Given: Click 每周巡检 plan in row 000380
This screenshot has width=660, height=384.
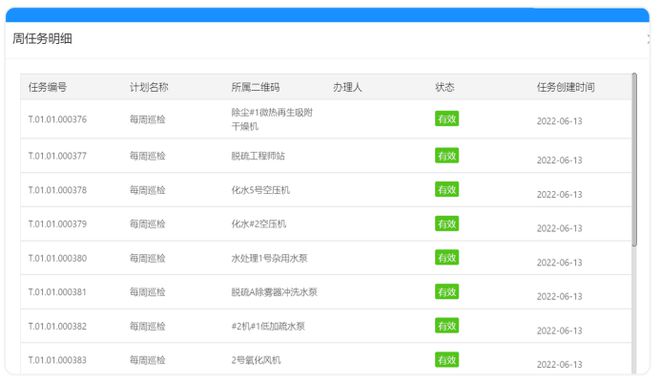Looking at the screenshot, I should [x=147, y=258].
